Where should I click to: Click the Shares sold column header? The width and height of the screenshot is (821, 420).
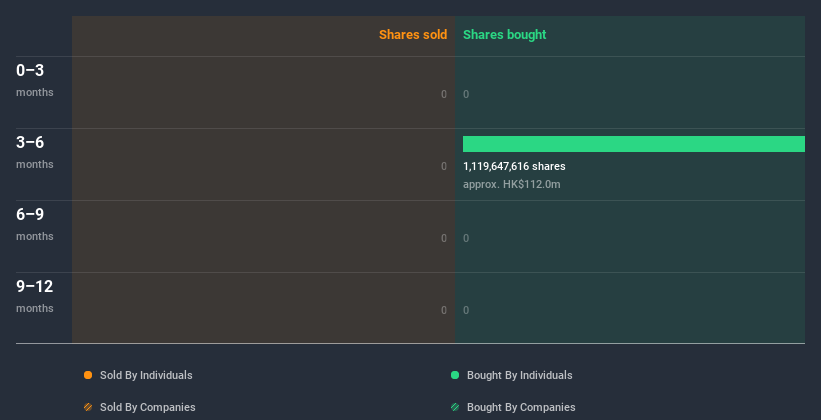pyautogui.click(x=413, y=35)
